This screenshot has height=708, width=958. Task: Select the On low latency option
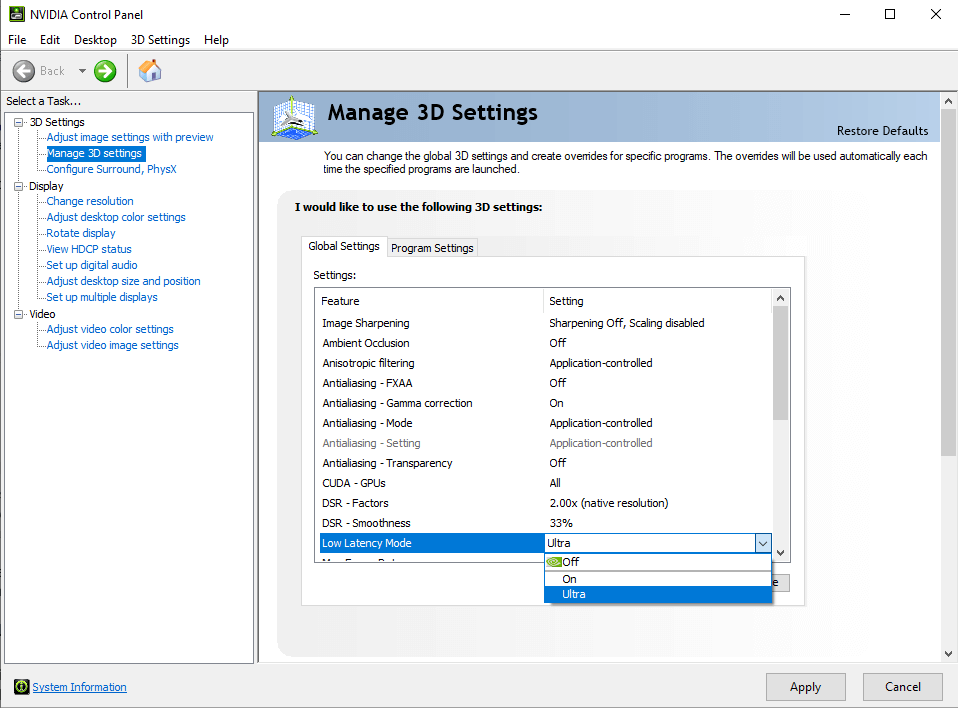(569, 578)
